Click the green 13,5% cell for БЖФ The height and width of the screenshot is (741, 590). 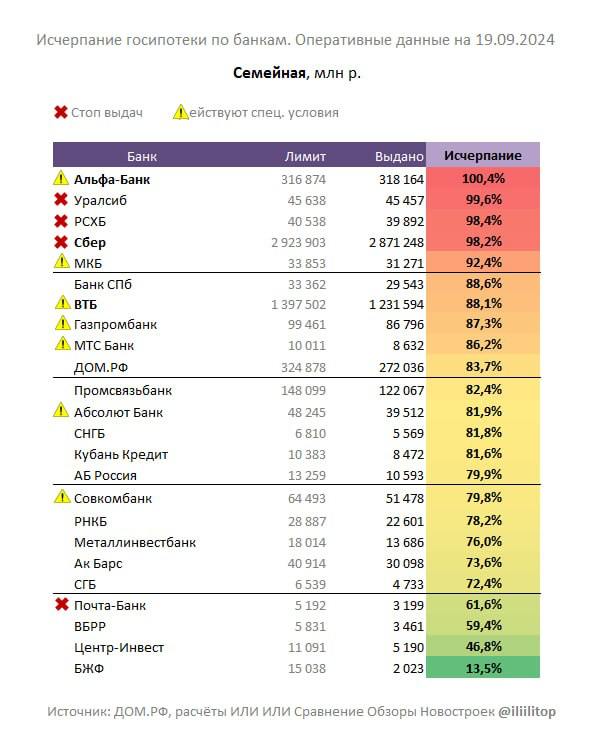pos(483,668)
